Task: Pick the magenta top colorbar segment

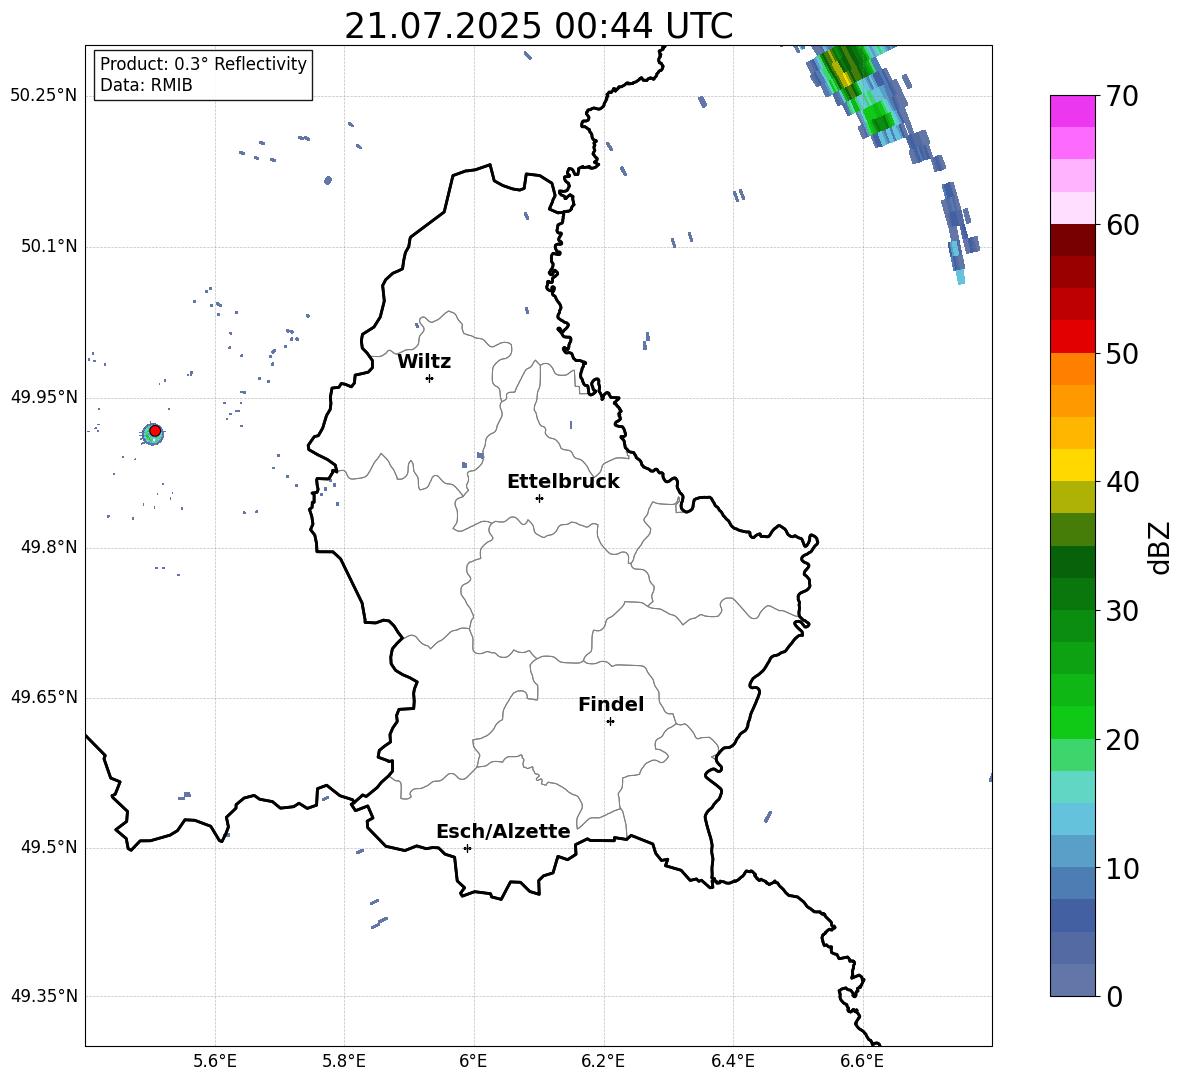Action: click(1073, 112)
